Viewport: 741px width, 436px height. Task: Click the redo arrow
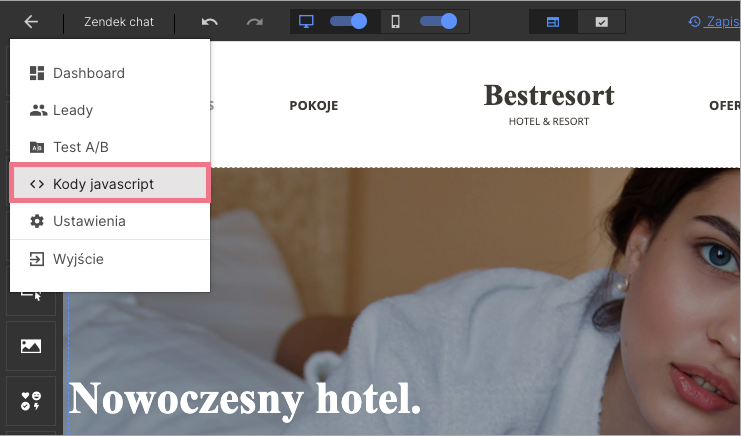(x=255, y=21)
